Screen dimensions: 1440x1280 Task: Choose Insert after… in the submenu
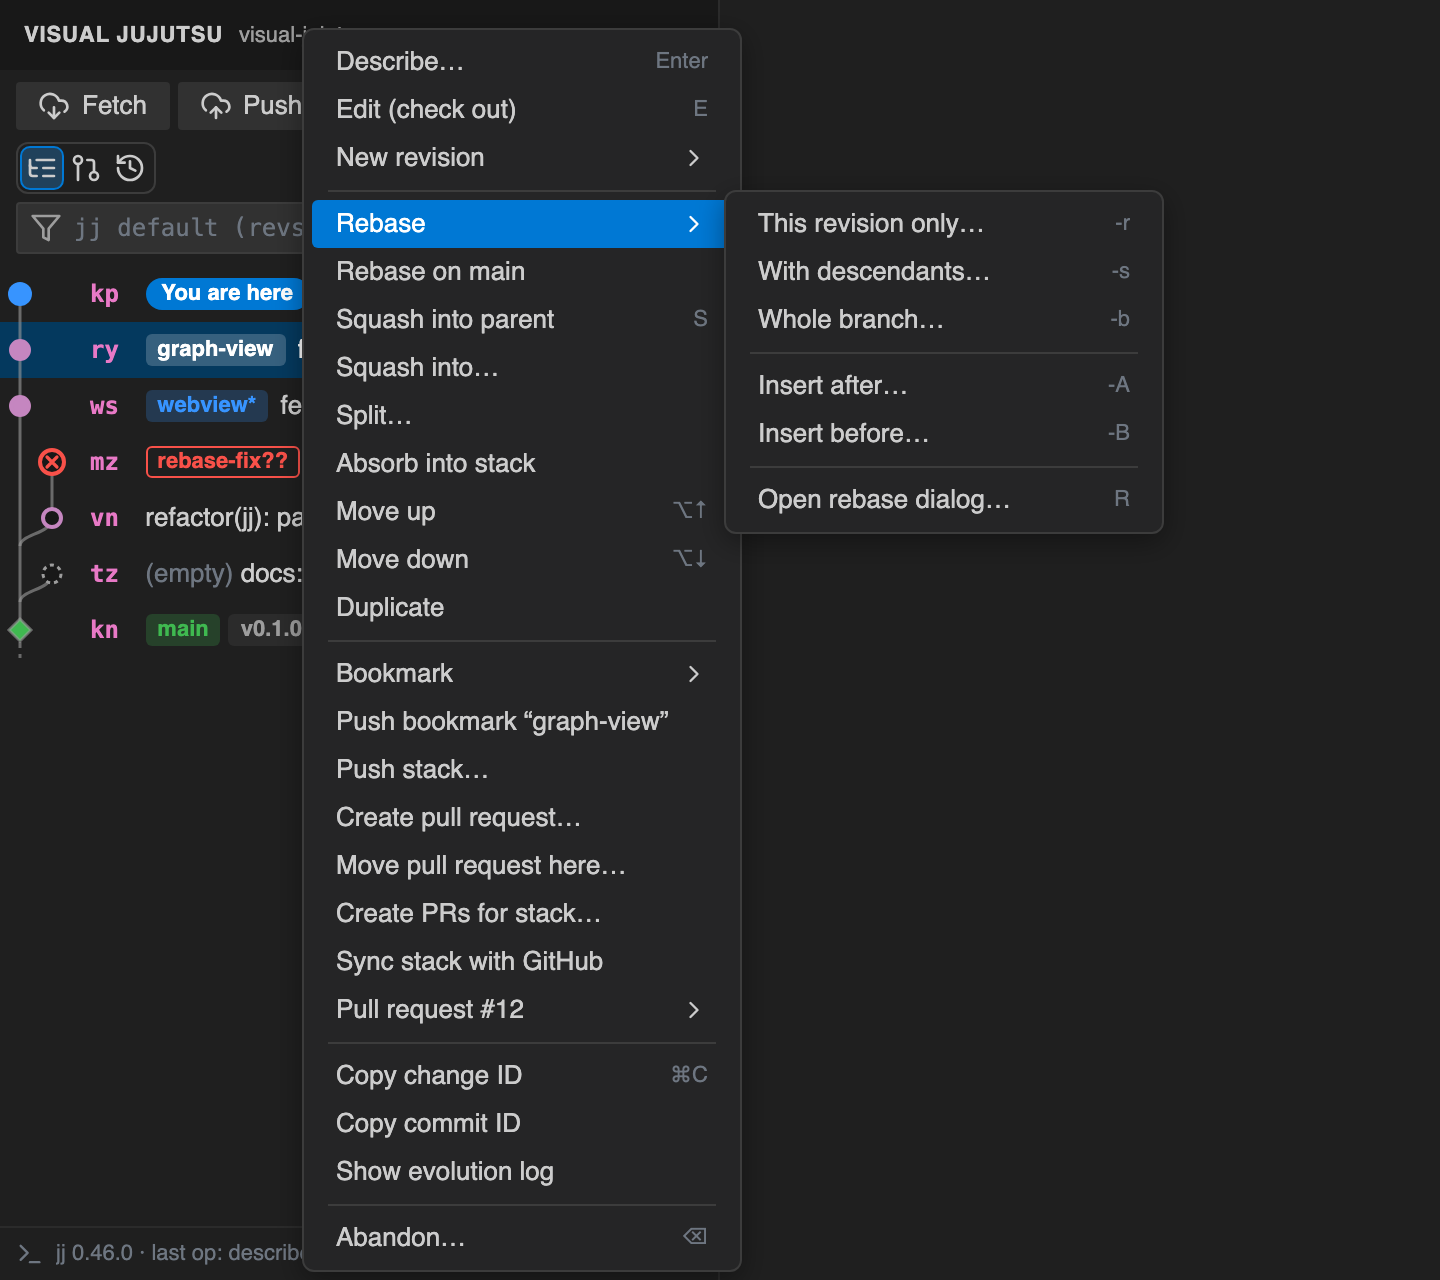[x=944, y=386]
